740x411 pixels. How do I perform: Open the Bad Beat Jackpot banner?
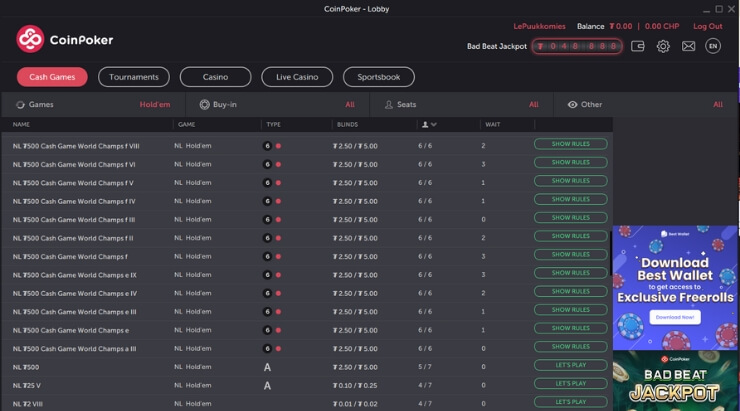pos(675,381)
